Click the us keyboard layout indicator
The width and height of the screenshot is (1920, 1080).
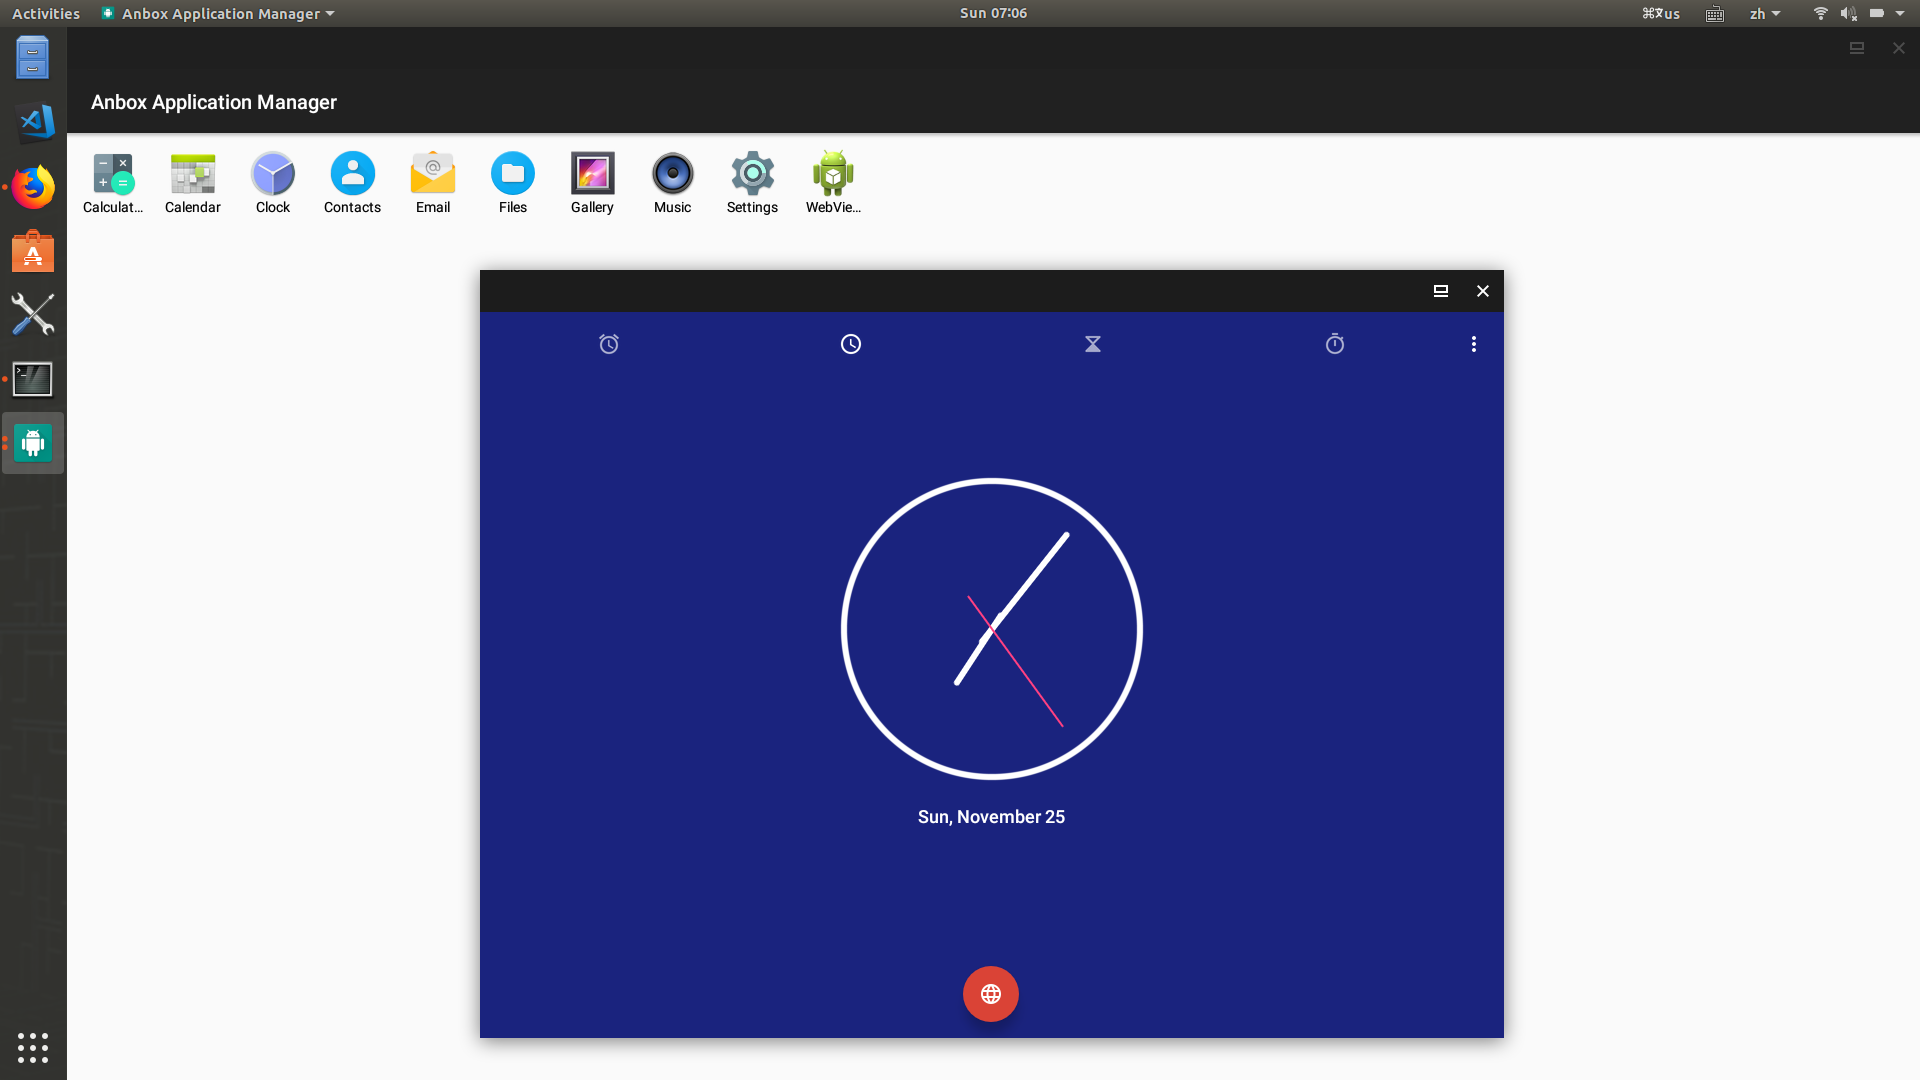coord(1661,13)
